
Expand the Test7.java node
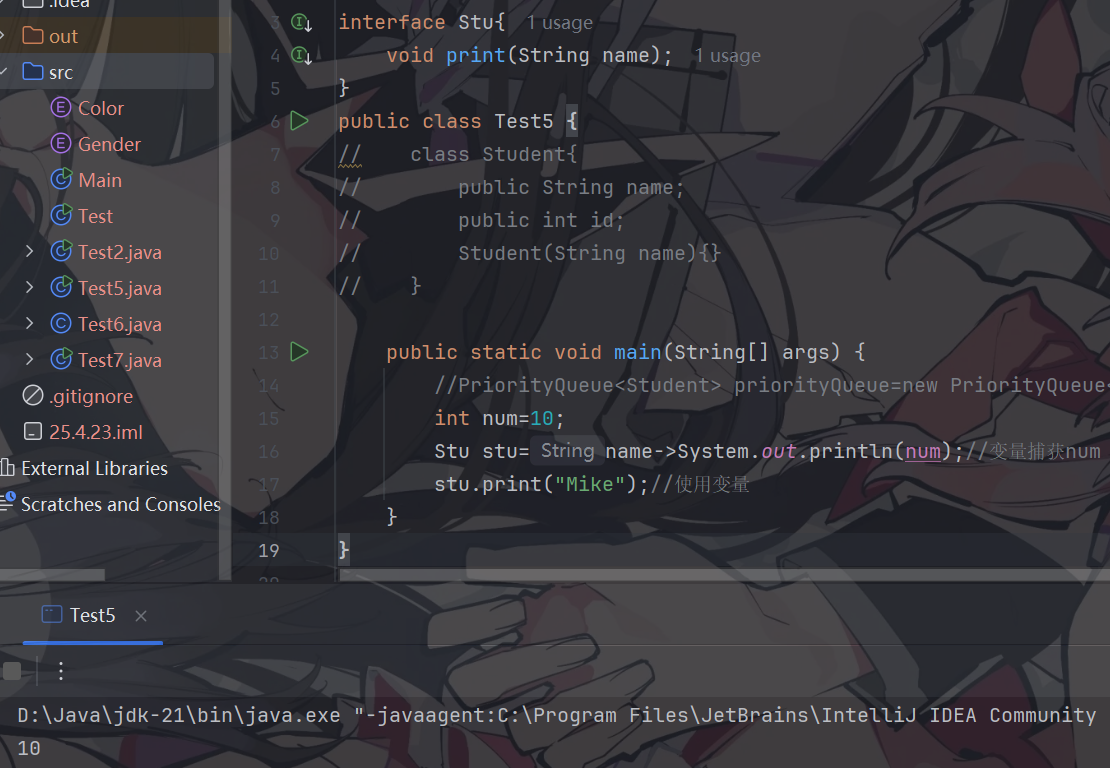click(29, 360)
